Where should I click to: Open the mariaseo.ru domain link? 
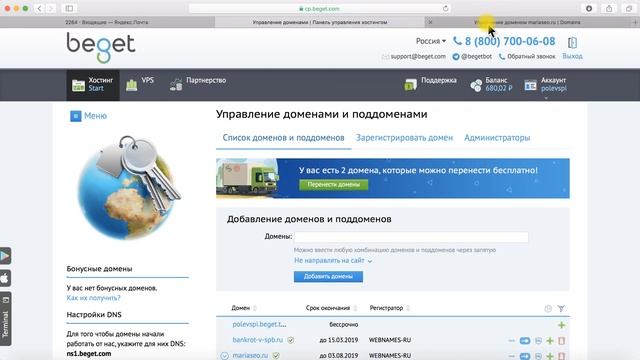click(250, 356)
